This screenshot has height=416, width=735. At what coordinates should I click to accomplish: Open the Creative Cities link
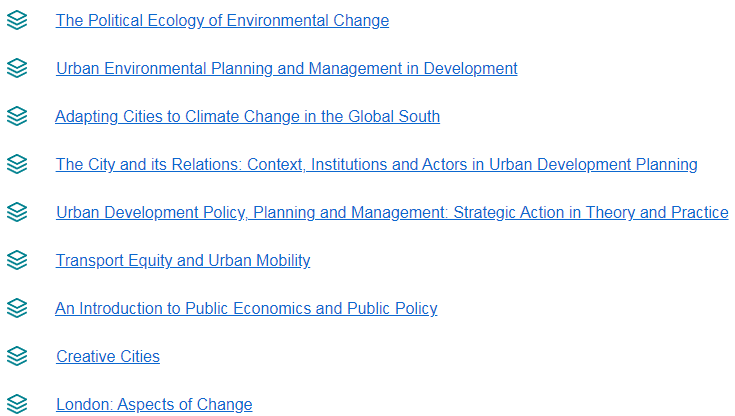(108, 356)
